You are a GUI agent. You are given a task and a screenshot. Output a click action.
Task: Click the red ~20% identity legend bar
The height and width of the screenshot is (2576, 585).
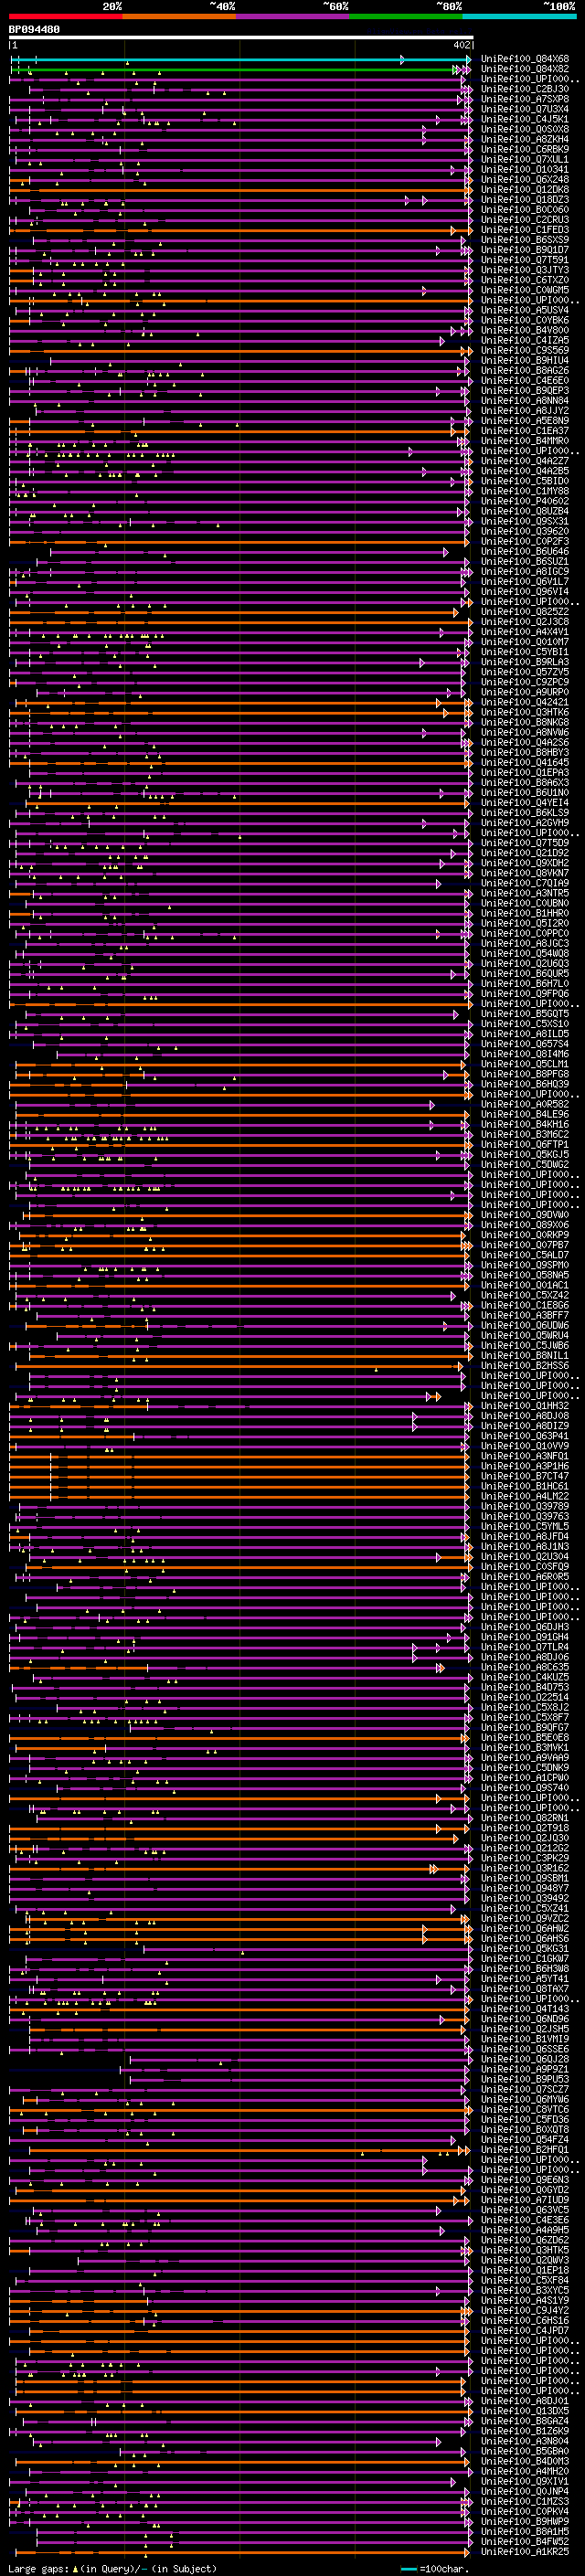(66, 17)
